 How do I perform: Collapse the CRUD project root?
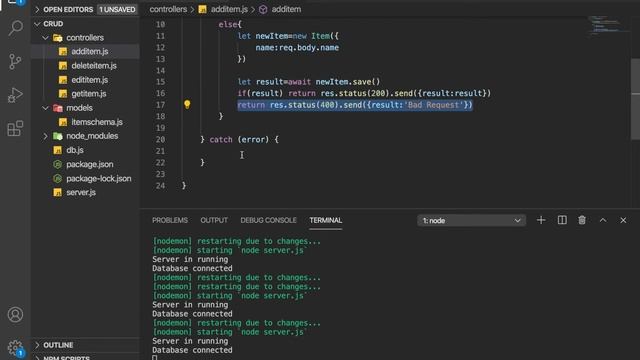pyautogui.click(x=53, y=24)
